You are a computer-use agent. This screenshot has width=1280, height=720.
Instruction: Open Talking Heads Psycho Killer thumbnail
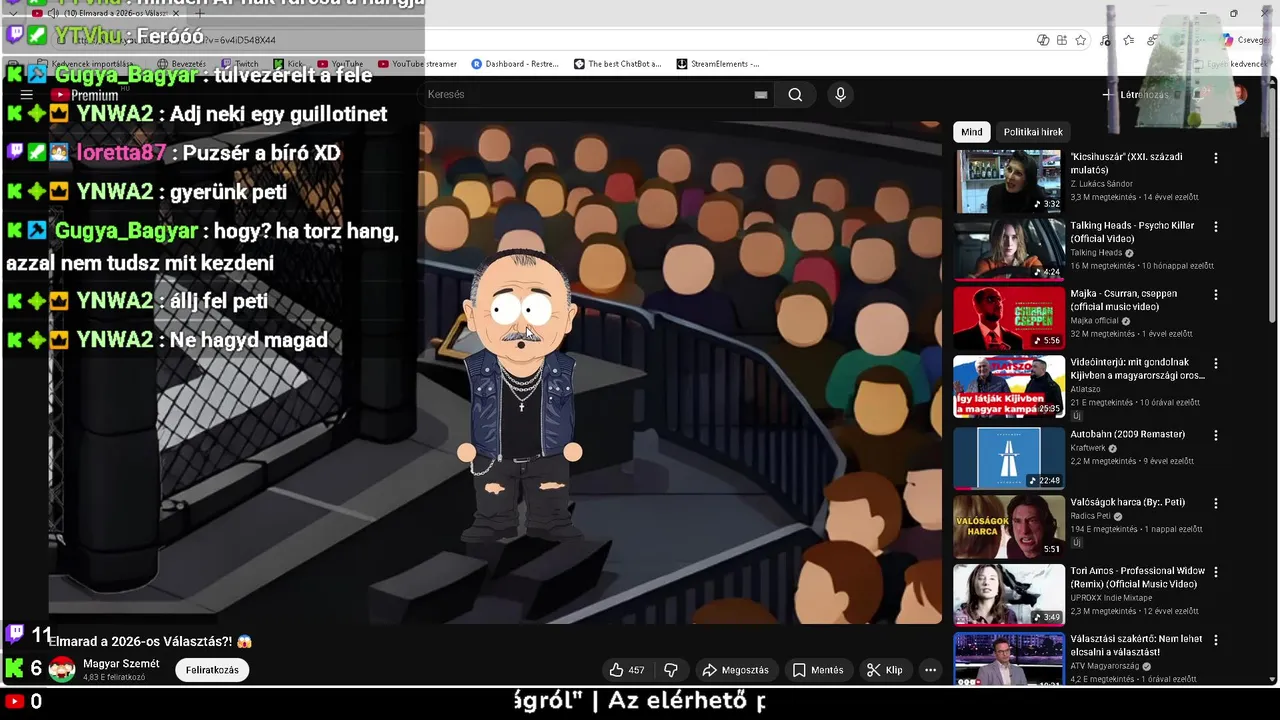point(1008,249)
